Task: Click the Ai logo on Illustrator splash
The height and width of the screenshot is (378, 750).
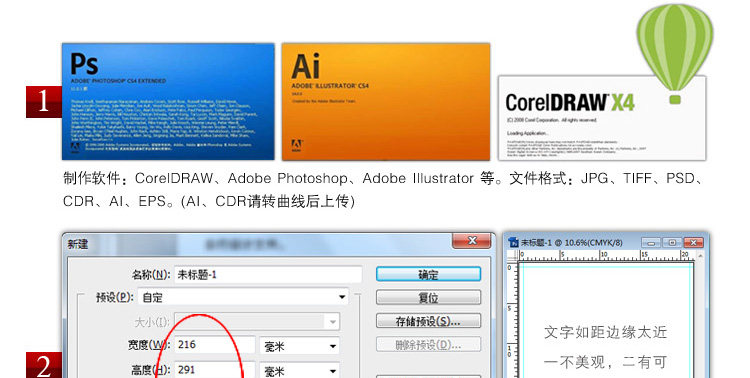Action: point(305,66)
